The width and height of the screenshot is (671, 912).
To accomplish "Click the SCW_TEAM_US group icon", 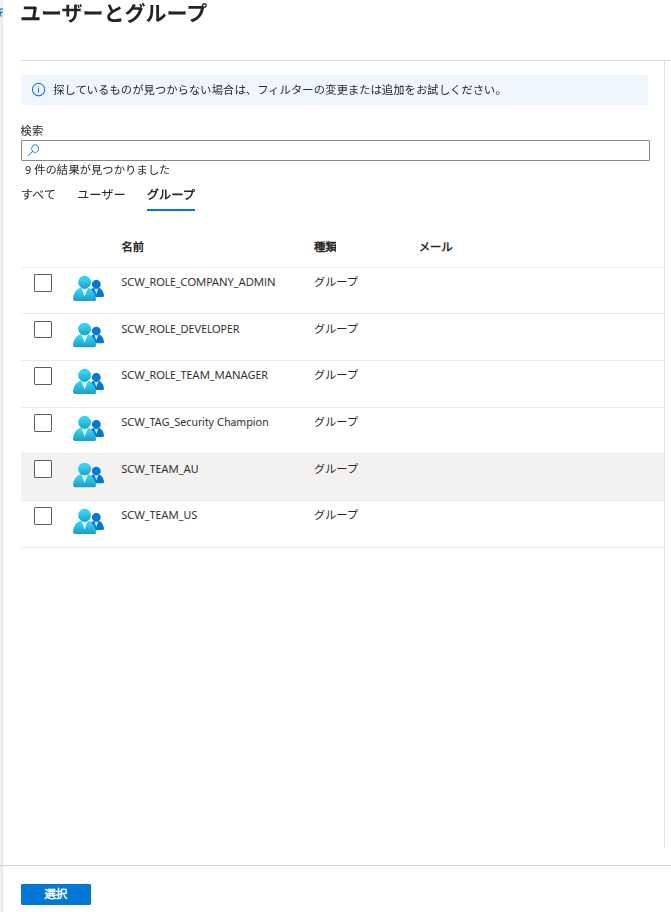I will coord(88,521).
